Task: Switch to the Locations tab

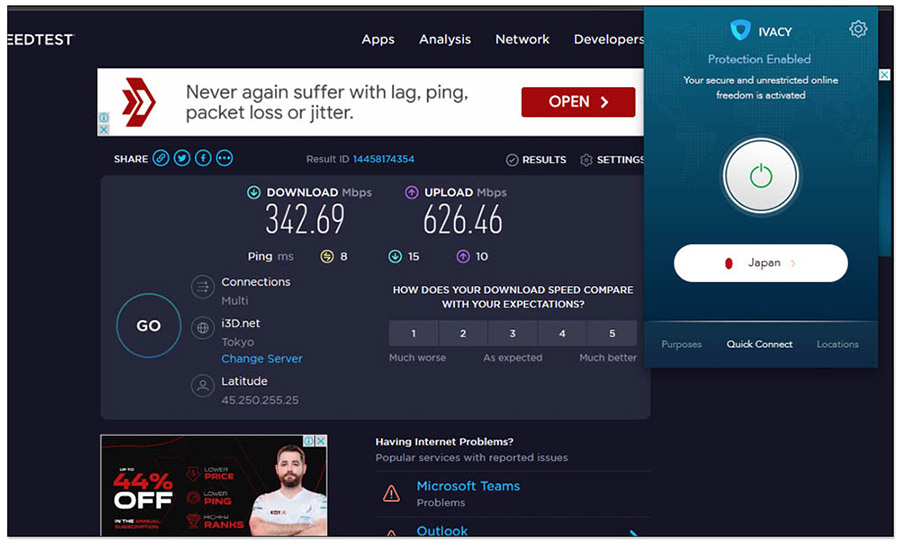Action: (837, 344)
